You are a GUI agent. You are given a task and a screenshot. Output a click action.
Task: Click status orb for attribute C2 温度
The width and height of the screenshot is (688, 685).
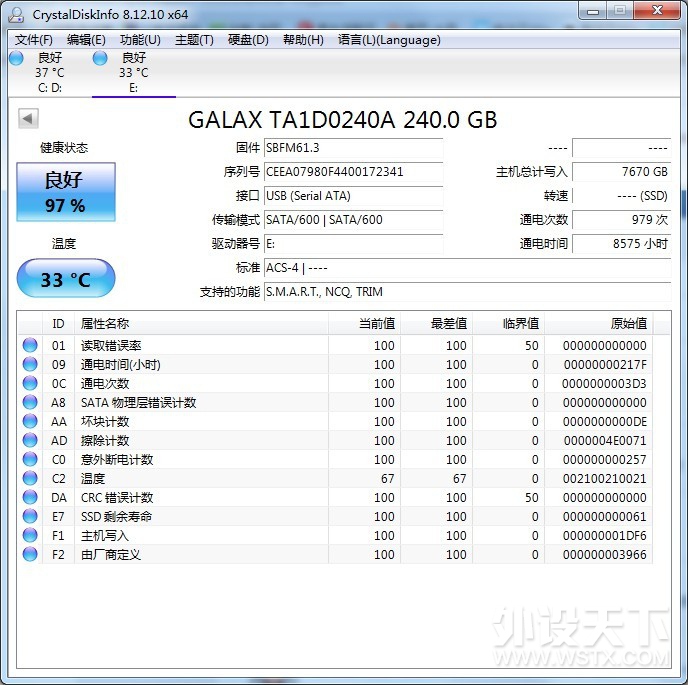30,478
